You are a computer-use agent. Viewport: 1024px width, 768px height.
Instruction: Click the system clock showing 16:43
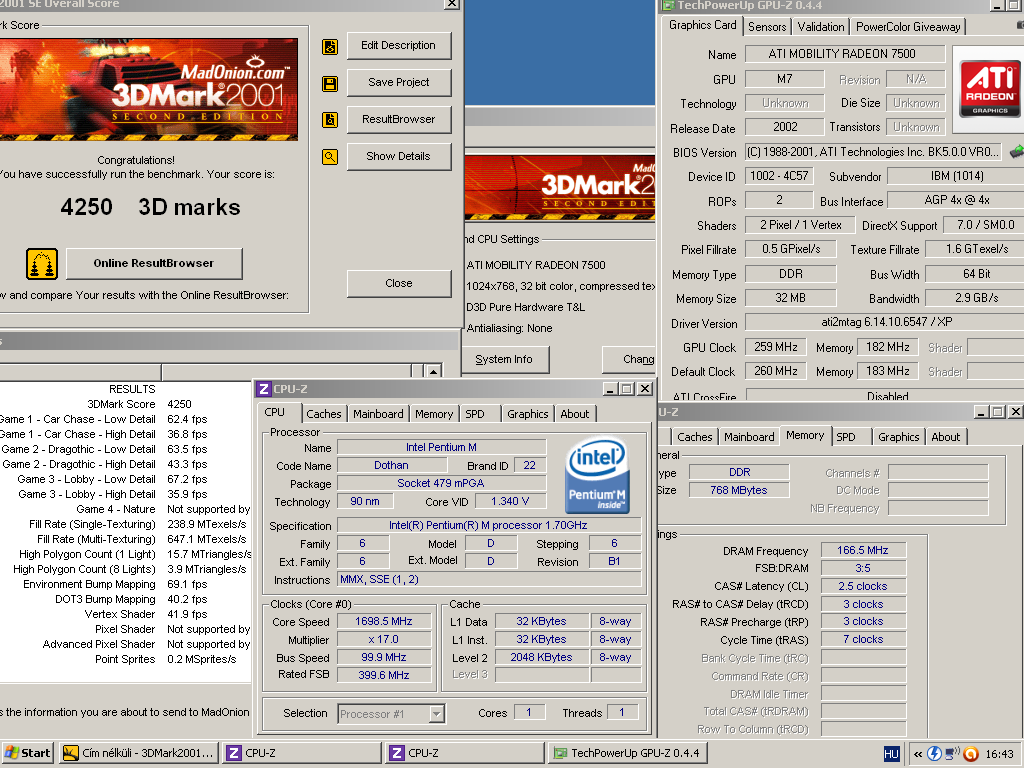point(999,754)
